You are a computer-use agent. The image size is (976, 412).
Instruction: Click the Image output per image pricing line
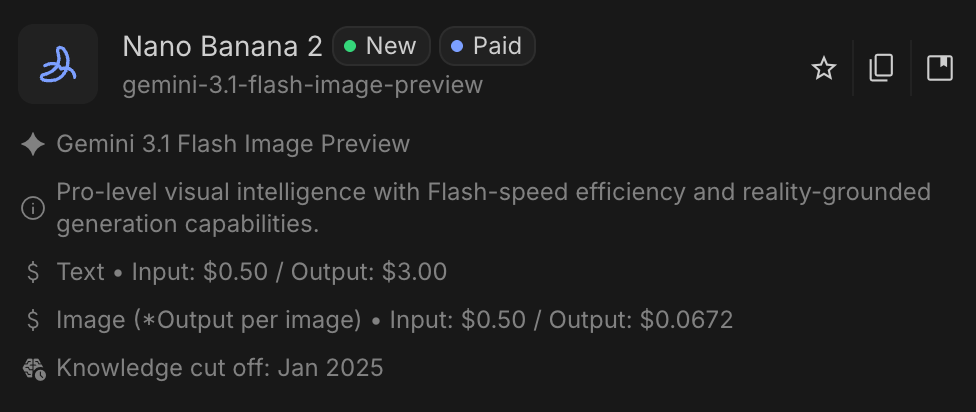pos(394,320)
